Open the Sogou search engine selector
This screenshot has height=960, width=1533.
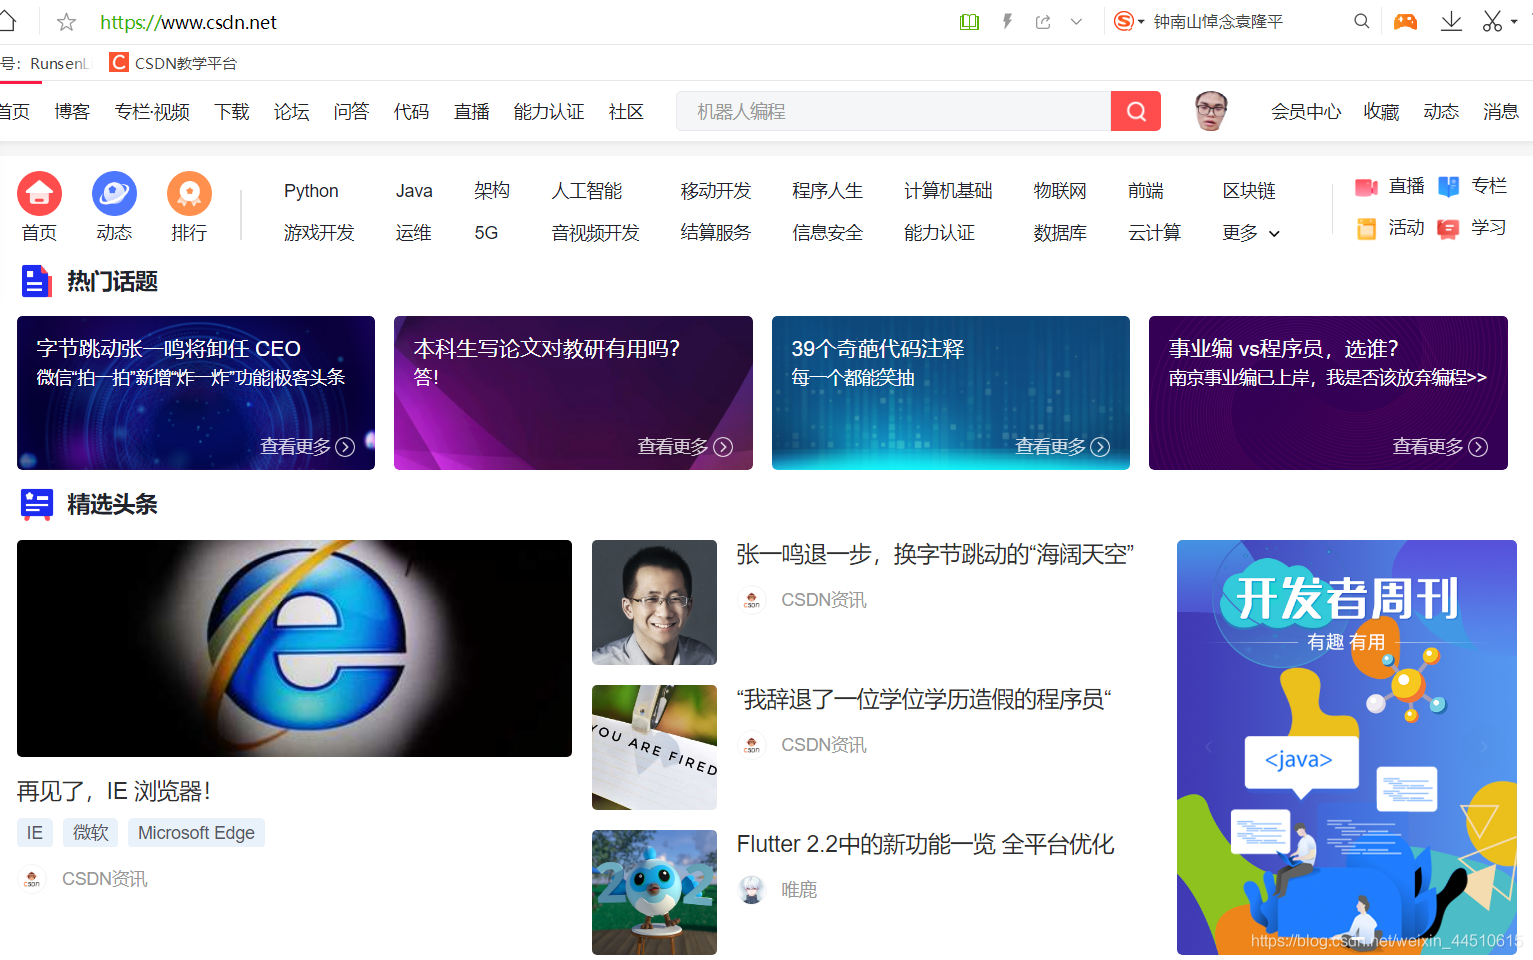(x=1129, y=22)
